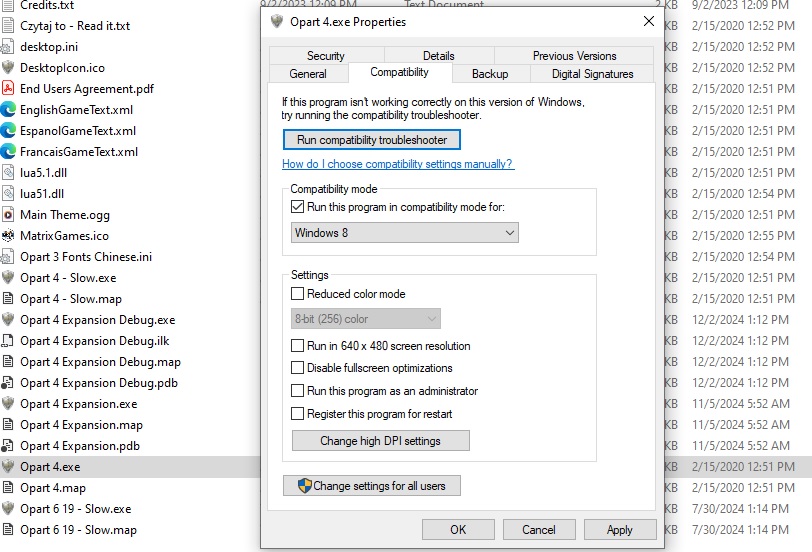This screenshot has height=552, width=812.
Task: Click the 2/15/2020 12:55 PM date for MatrixGames.ico
Action: click(x=743, y=236)
